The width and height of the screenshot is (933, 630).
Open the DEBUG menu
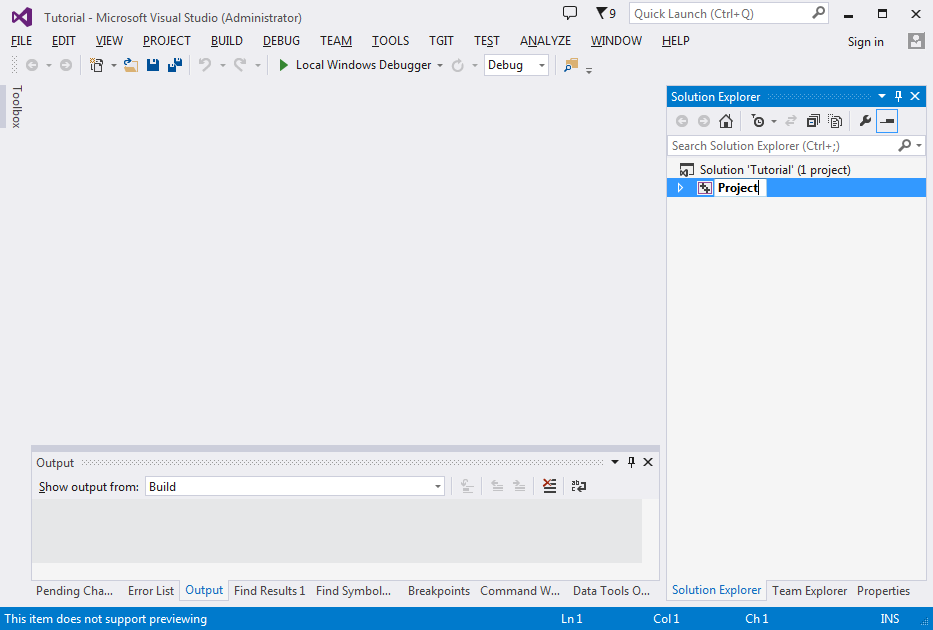(x=281, y=41)
